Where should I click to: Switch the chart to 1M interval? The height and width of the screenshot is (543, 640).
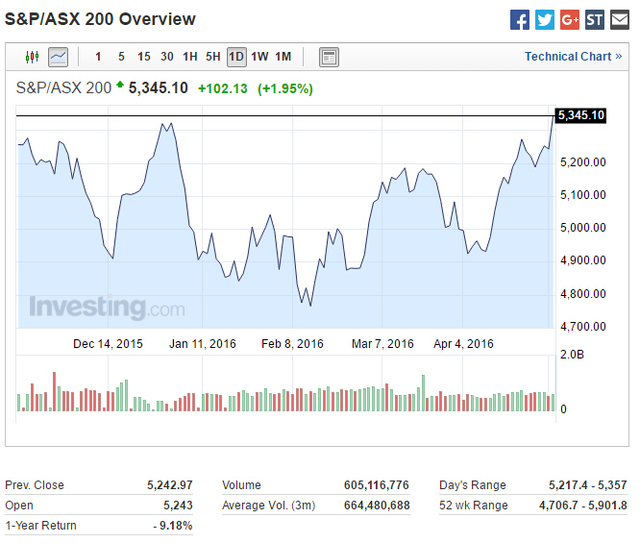283,56
